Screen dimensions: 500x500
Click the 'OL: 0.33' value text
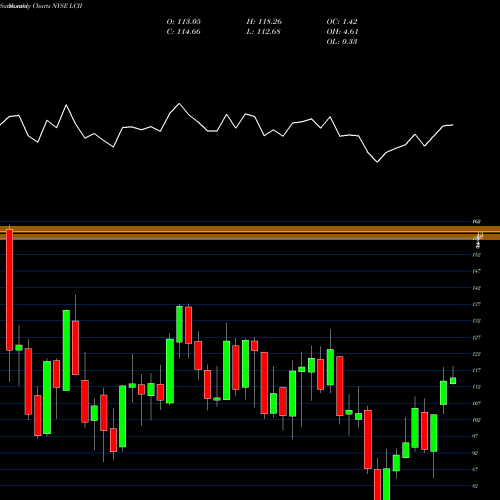(342, 42)
